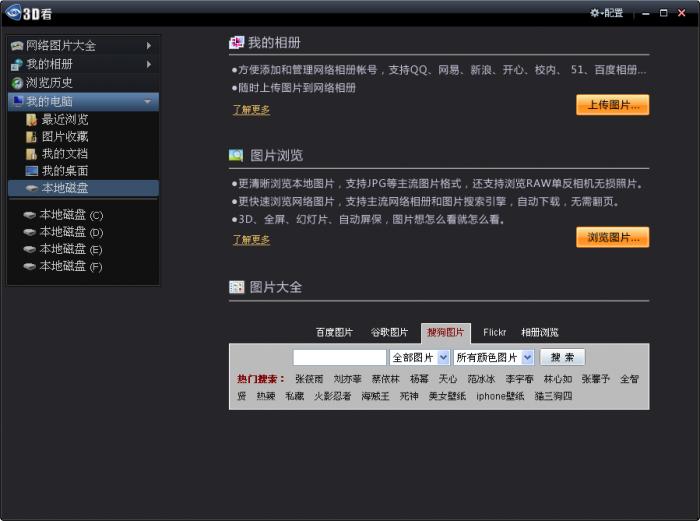The height and width of the screenshot is (521, 700).
Task: Open drive icon for 本地磁盘 (F)
Action: 29,267
